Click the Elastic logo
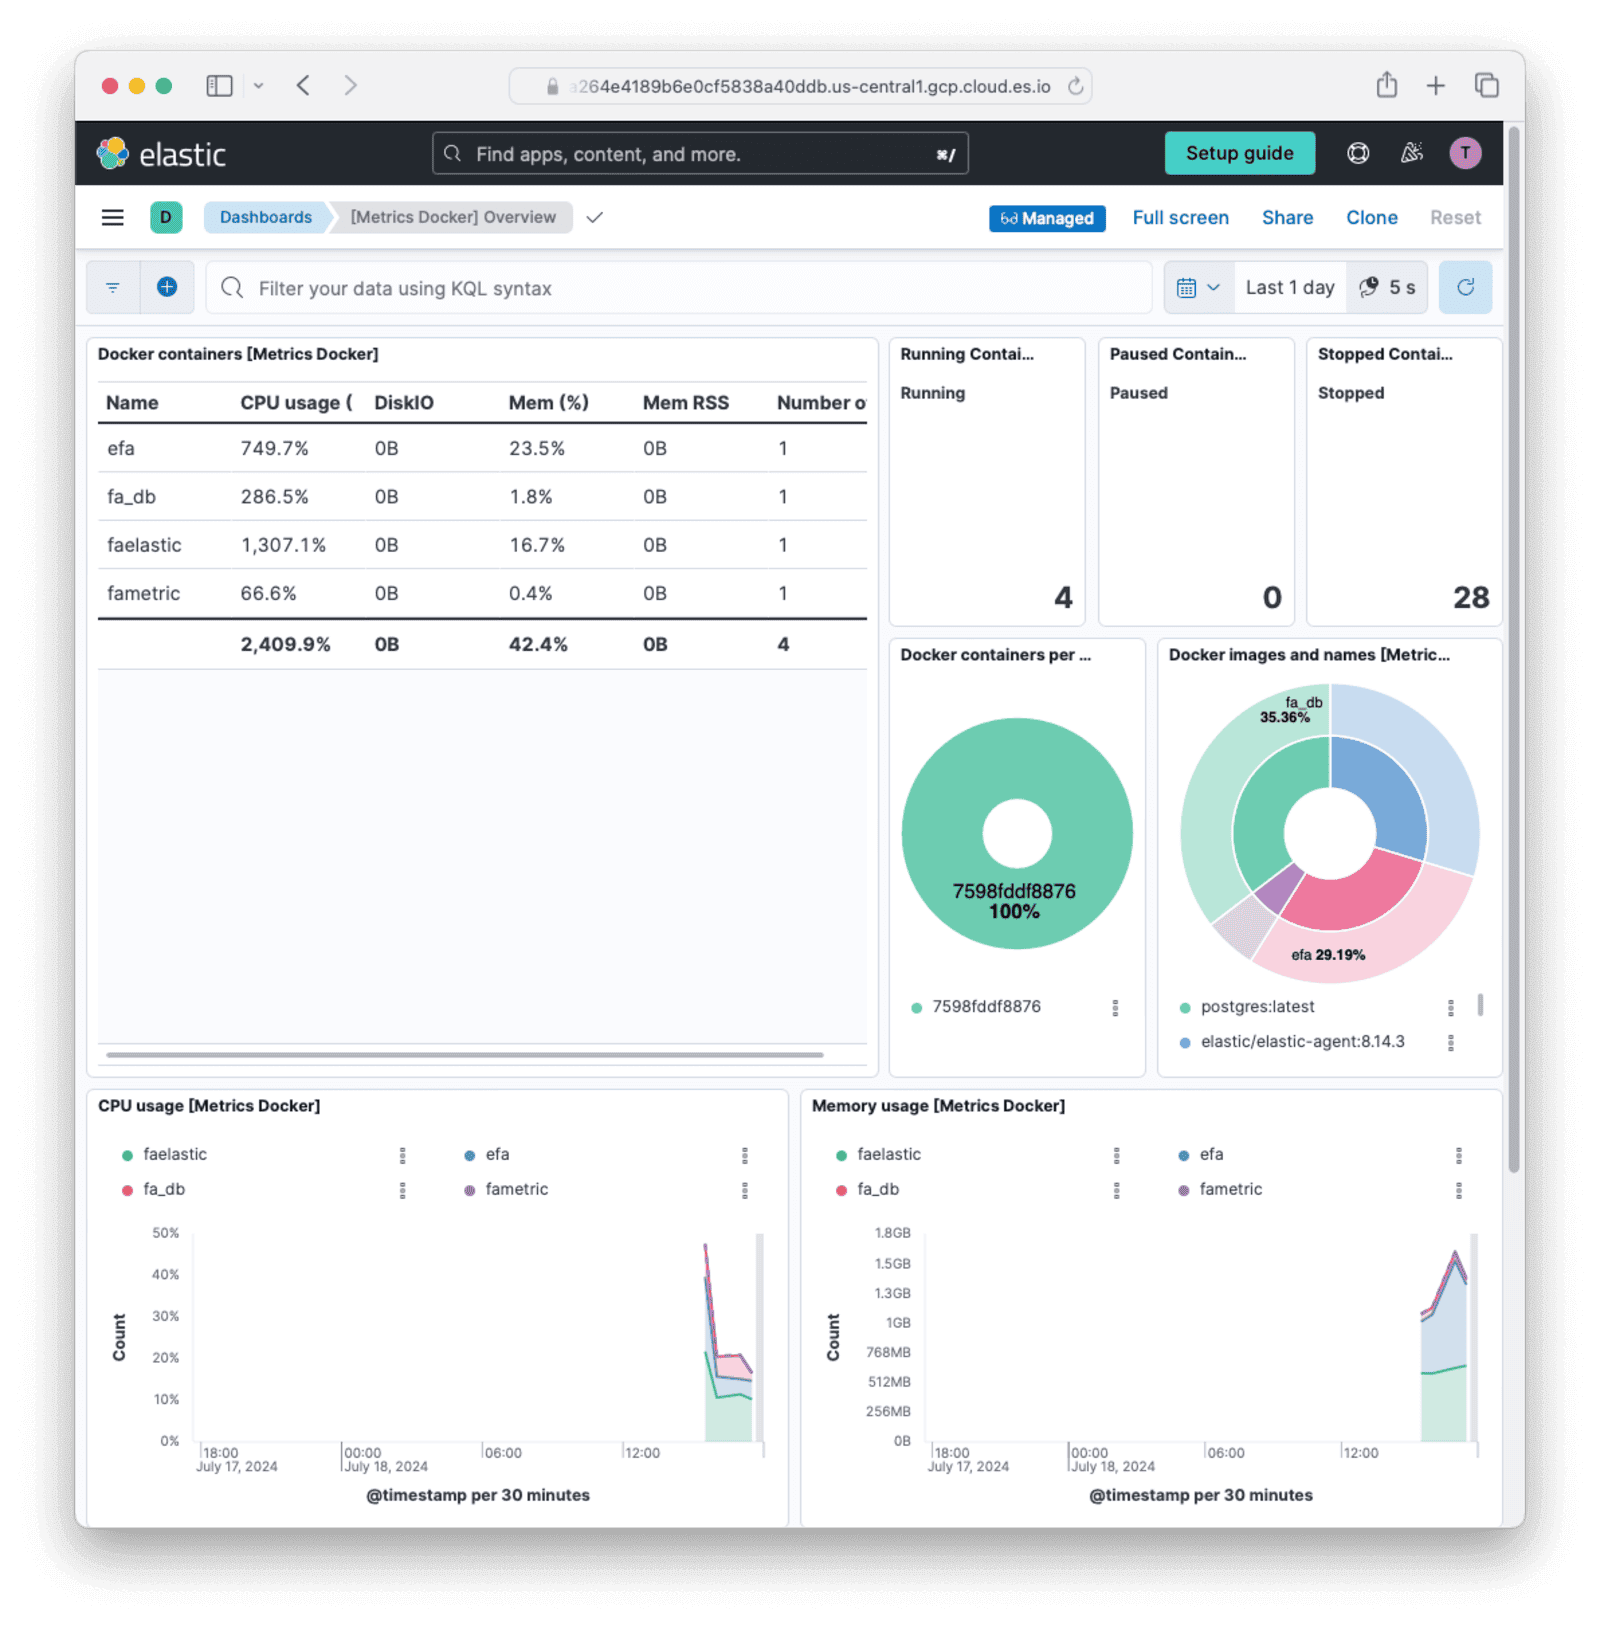1600x1627 pixels. pos(161,154)
